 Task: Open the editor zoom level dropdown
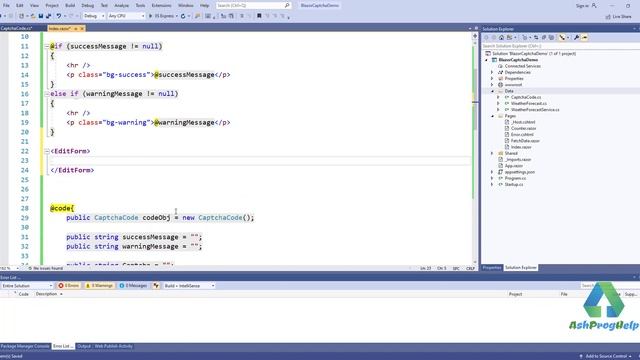coord(17,268)
